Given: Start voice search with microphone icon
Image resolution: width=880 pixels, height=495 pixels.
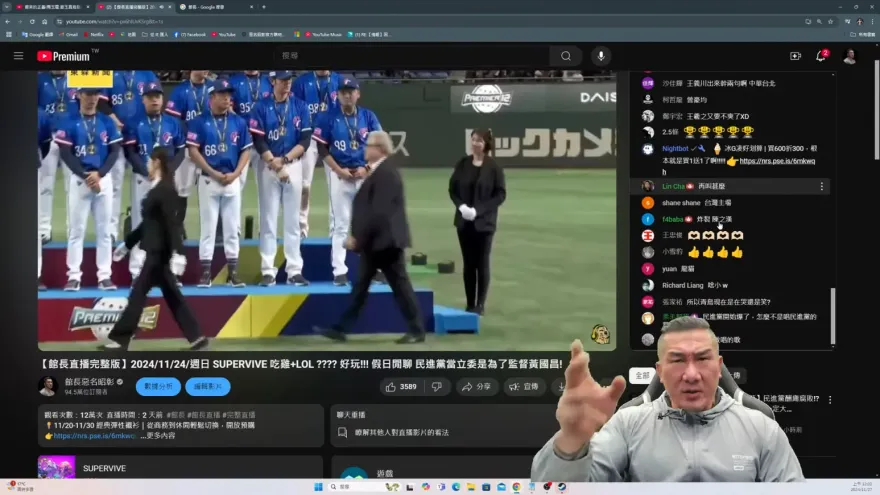Looking at the screenshot, I should (600, 56).
